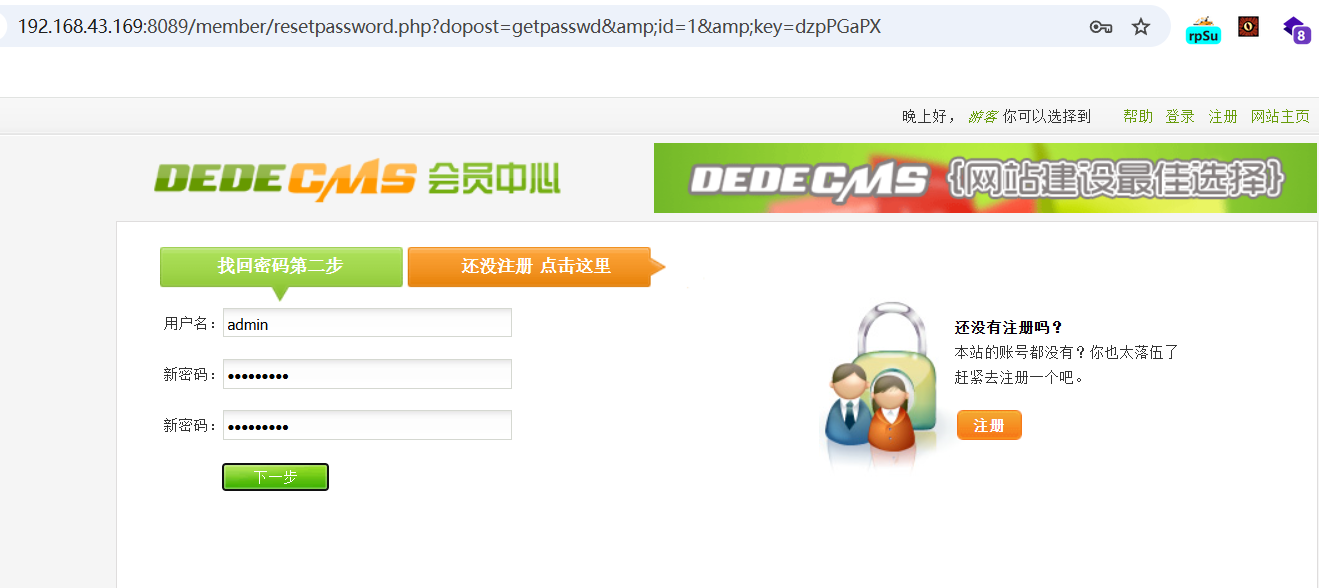Go to 网站主页 link
Image resolution: width=1319 pixels, height=588 pixels.
tap(1280, 117)
